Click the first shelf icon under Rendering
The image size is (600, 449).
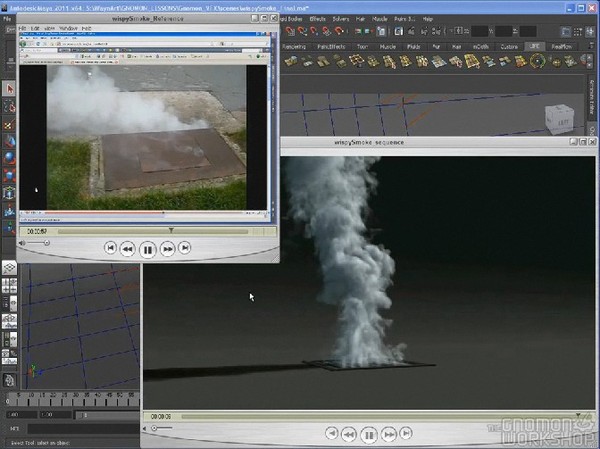(291, 61)
